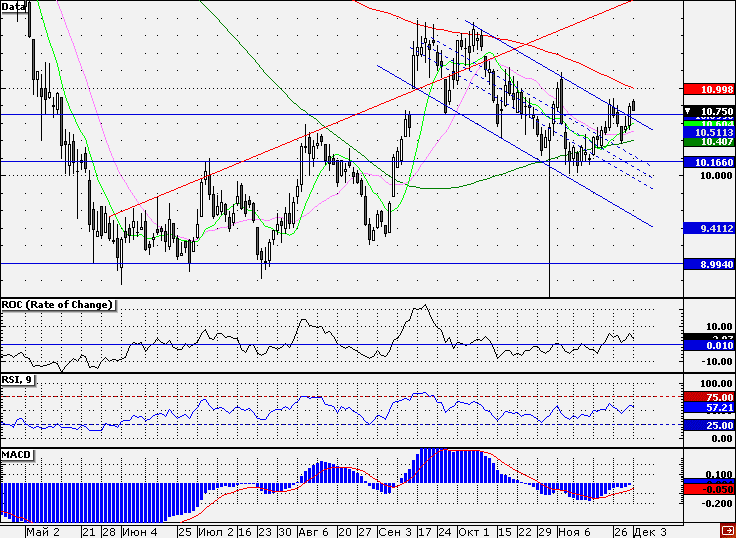
Task: Click the red 0.050 MACD value tag
Action: (707, 489)
